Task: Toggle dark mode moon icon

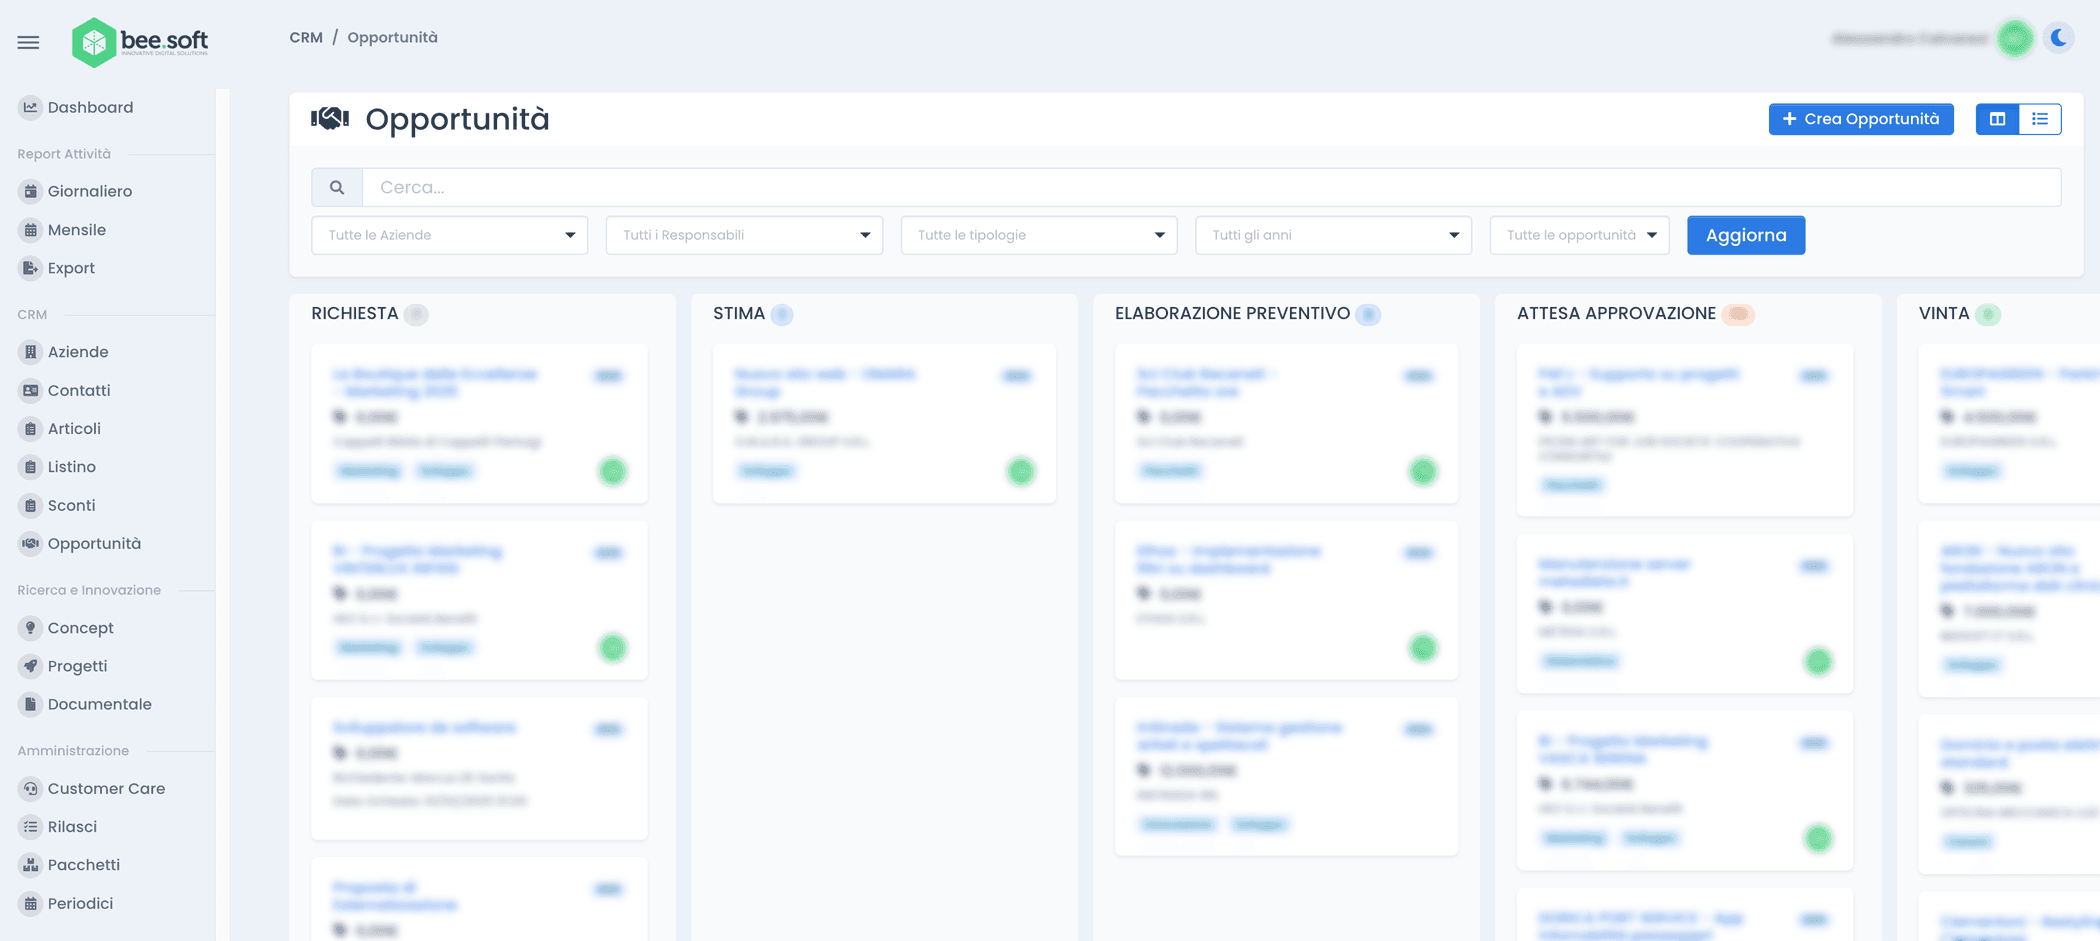Action: 2058,38
